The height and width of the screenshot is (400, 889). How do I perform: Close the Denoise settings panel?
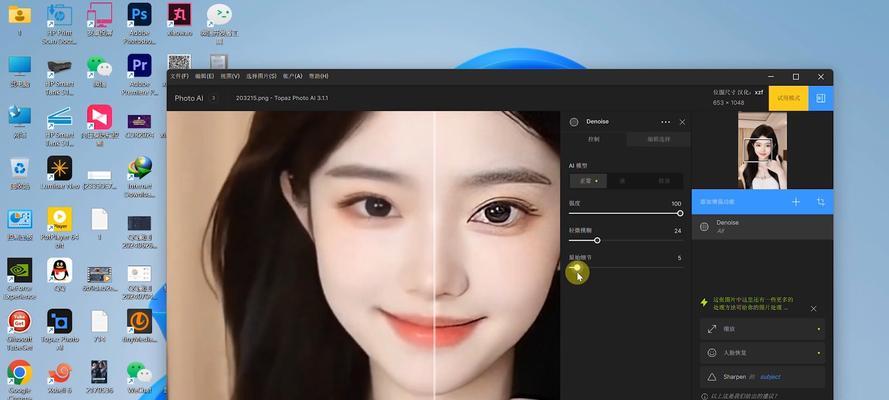click(x=683, y=122)
